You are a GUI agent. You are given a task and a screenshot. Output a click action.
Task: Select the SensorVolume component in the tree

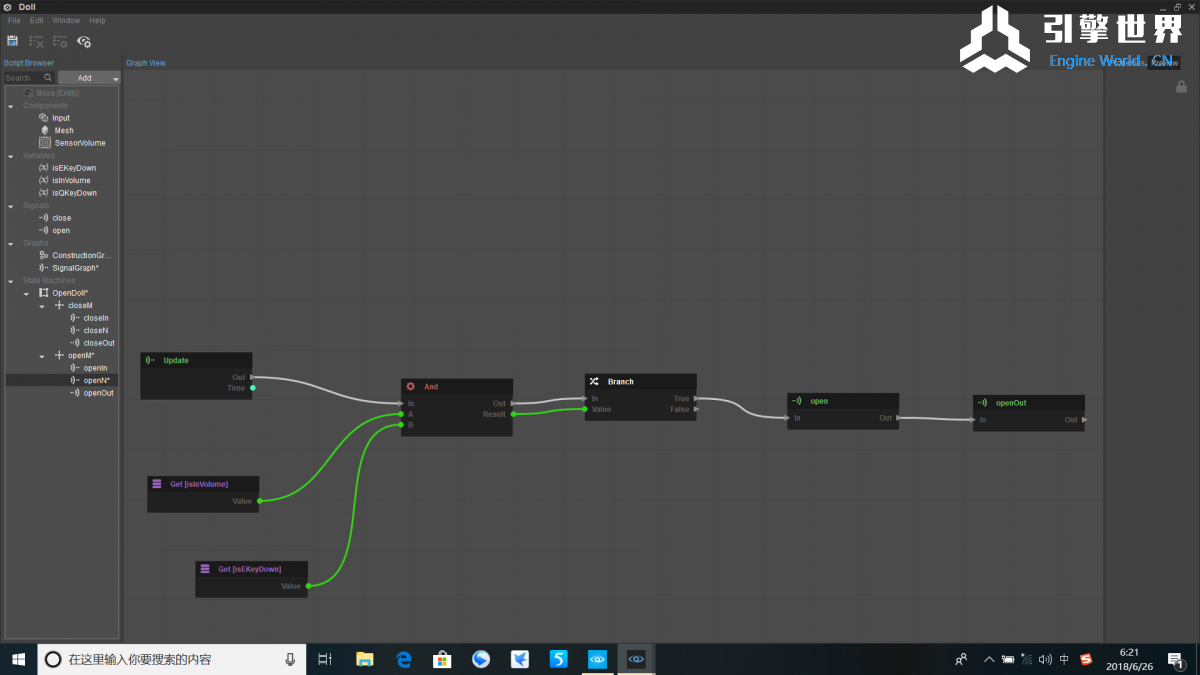(79, 143)
